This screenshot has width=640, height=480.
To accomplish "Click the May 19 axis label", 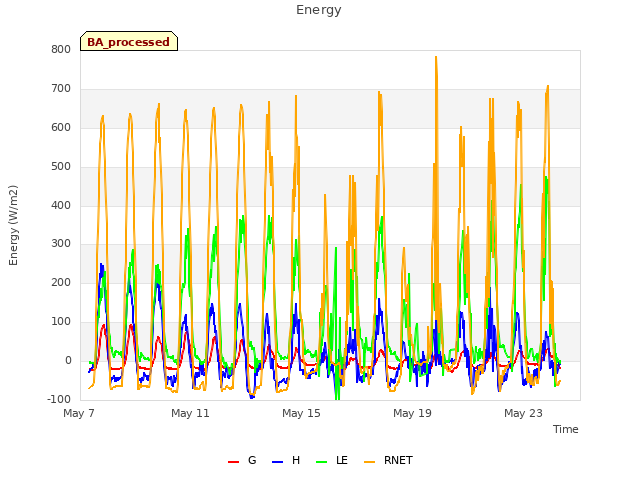I will point(412,413).
